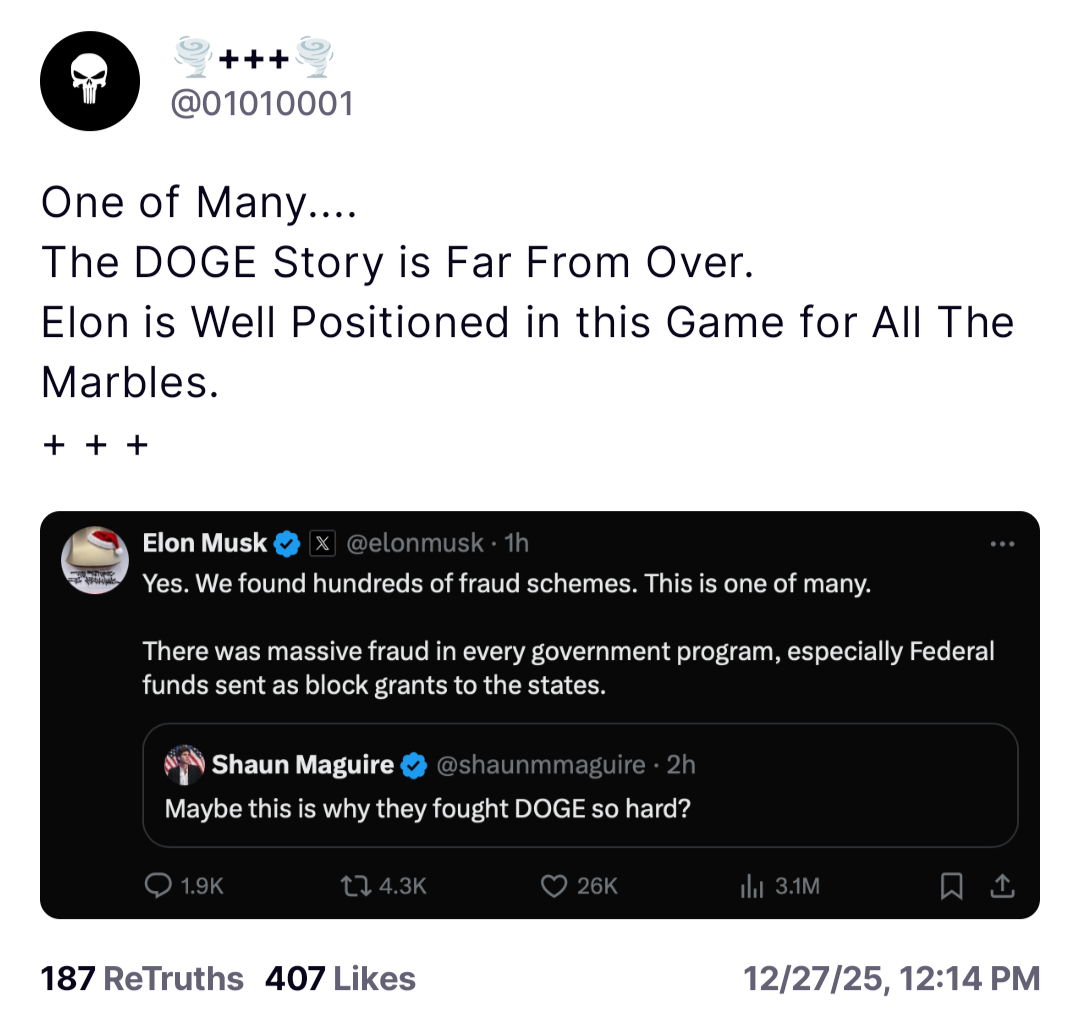Open the @shaunmmaguire handle link
The height and width of the screenshot is (1011, 1080).
tap(541, 765)
